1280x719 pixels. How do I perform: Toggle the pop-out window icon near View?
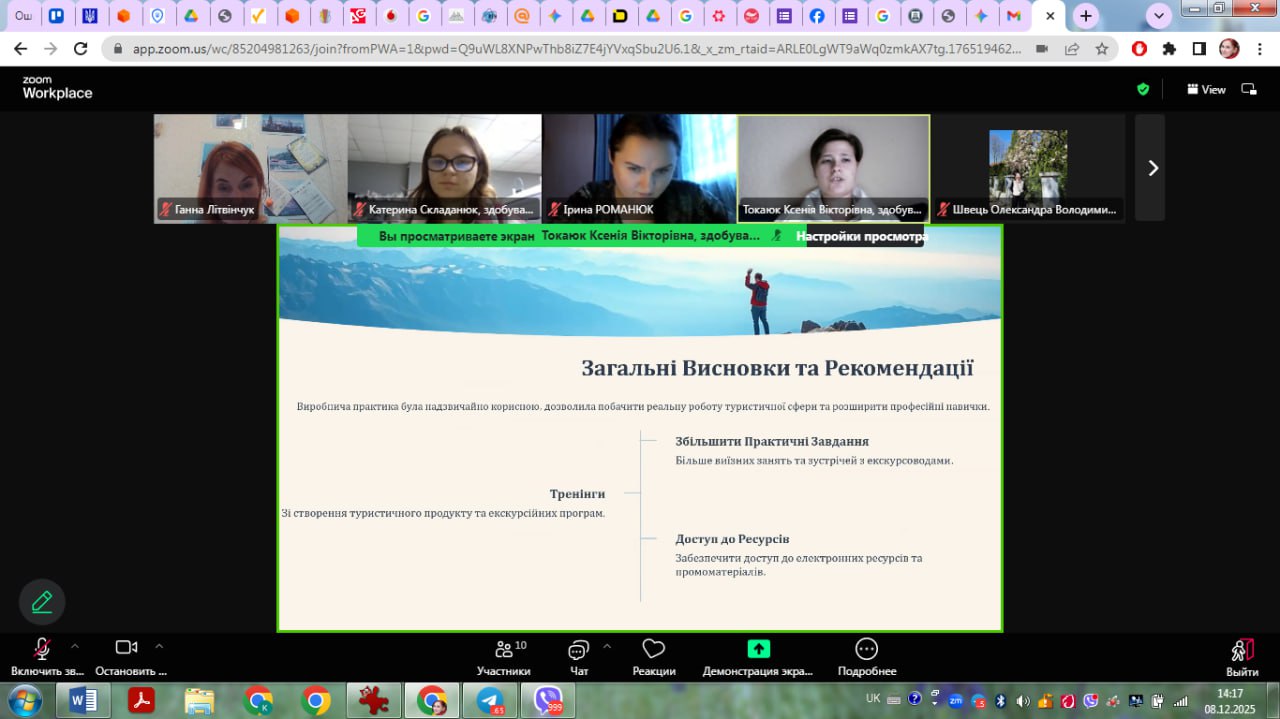[1249, 89]
